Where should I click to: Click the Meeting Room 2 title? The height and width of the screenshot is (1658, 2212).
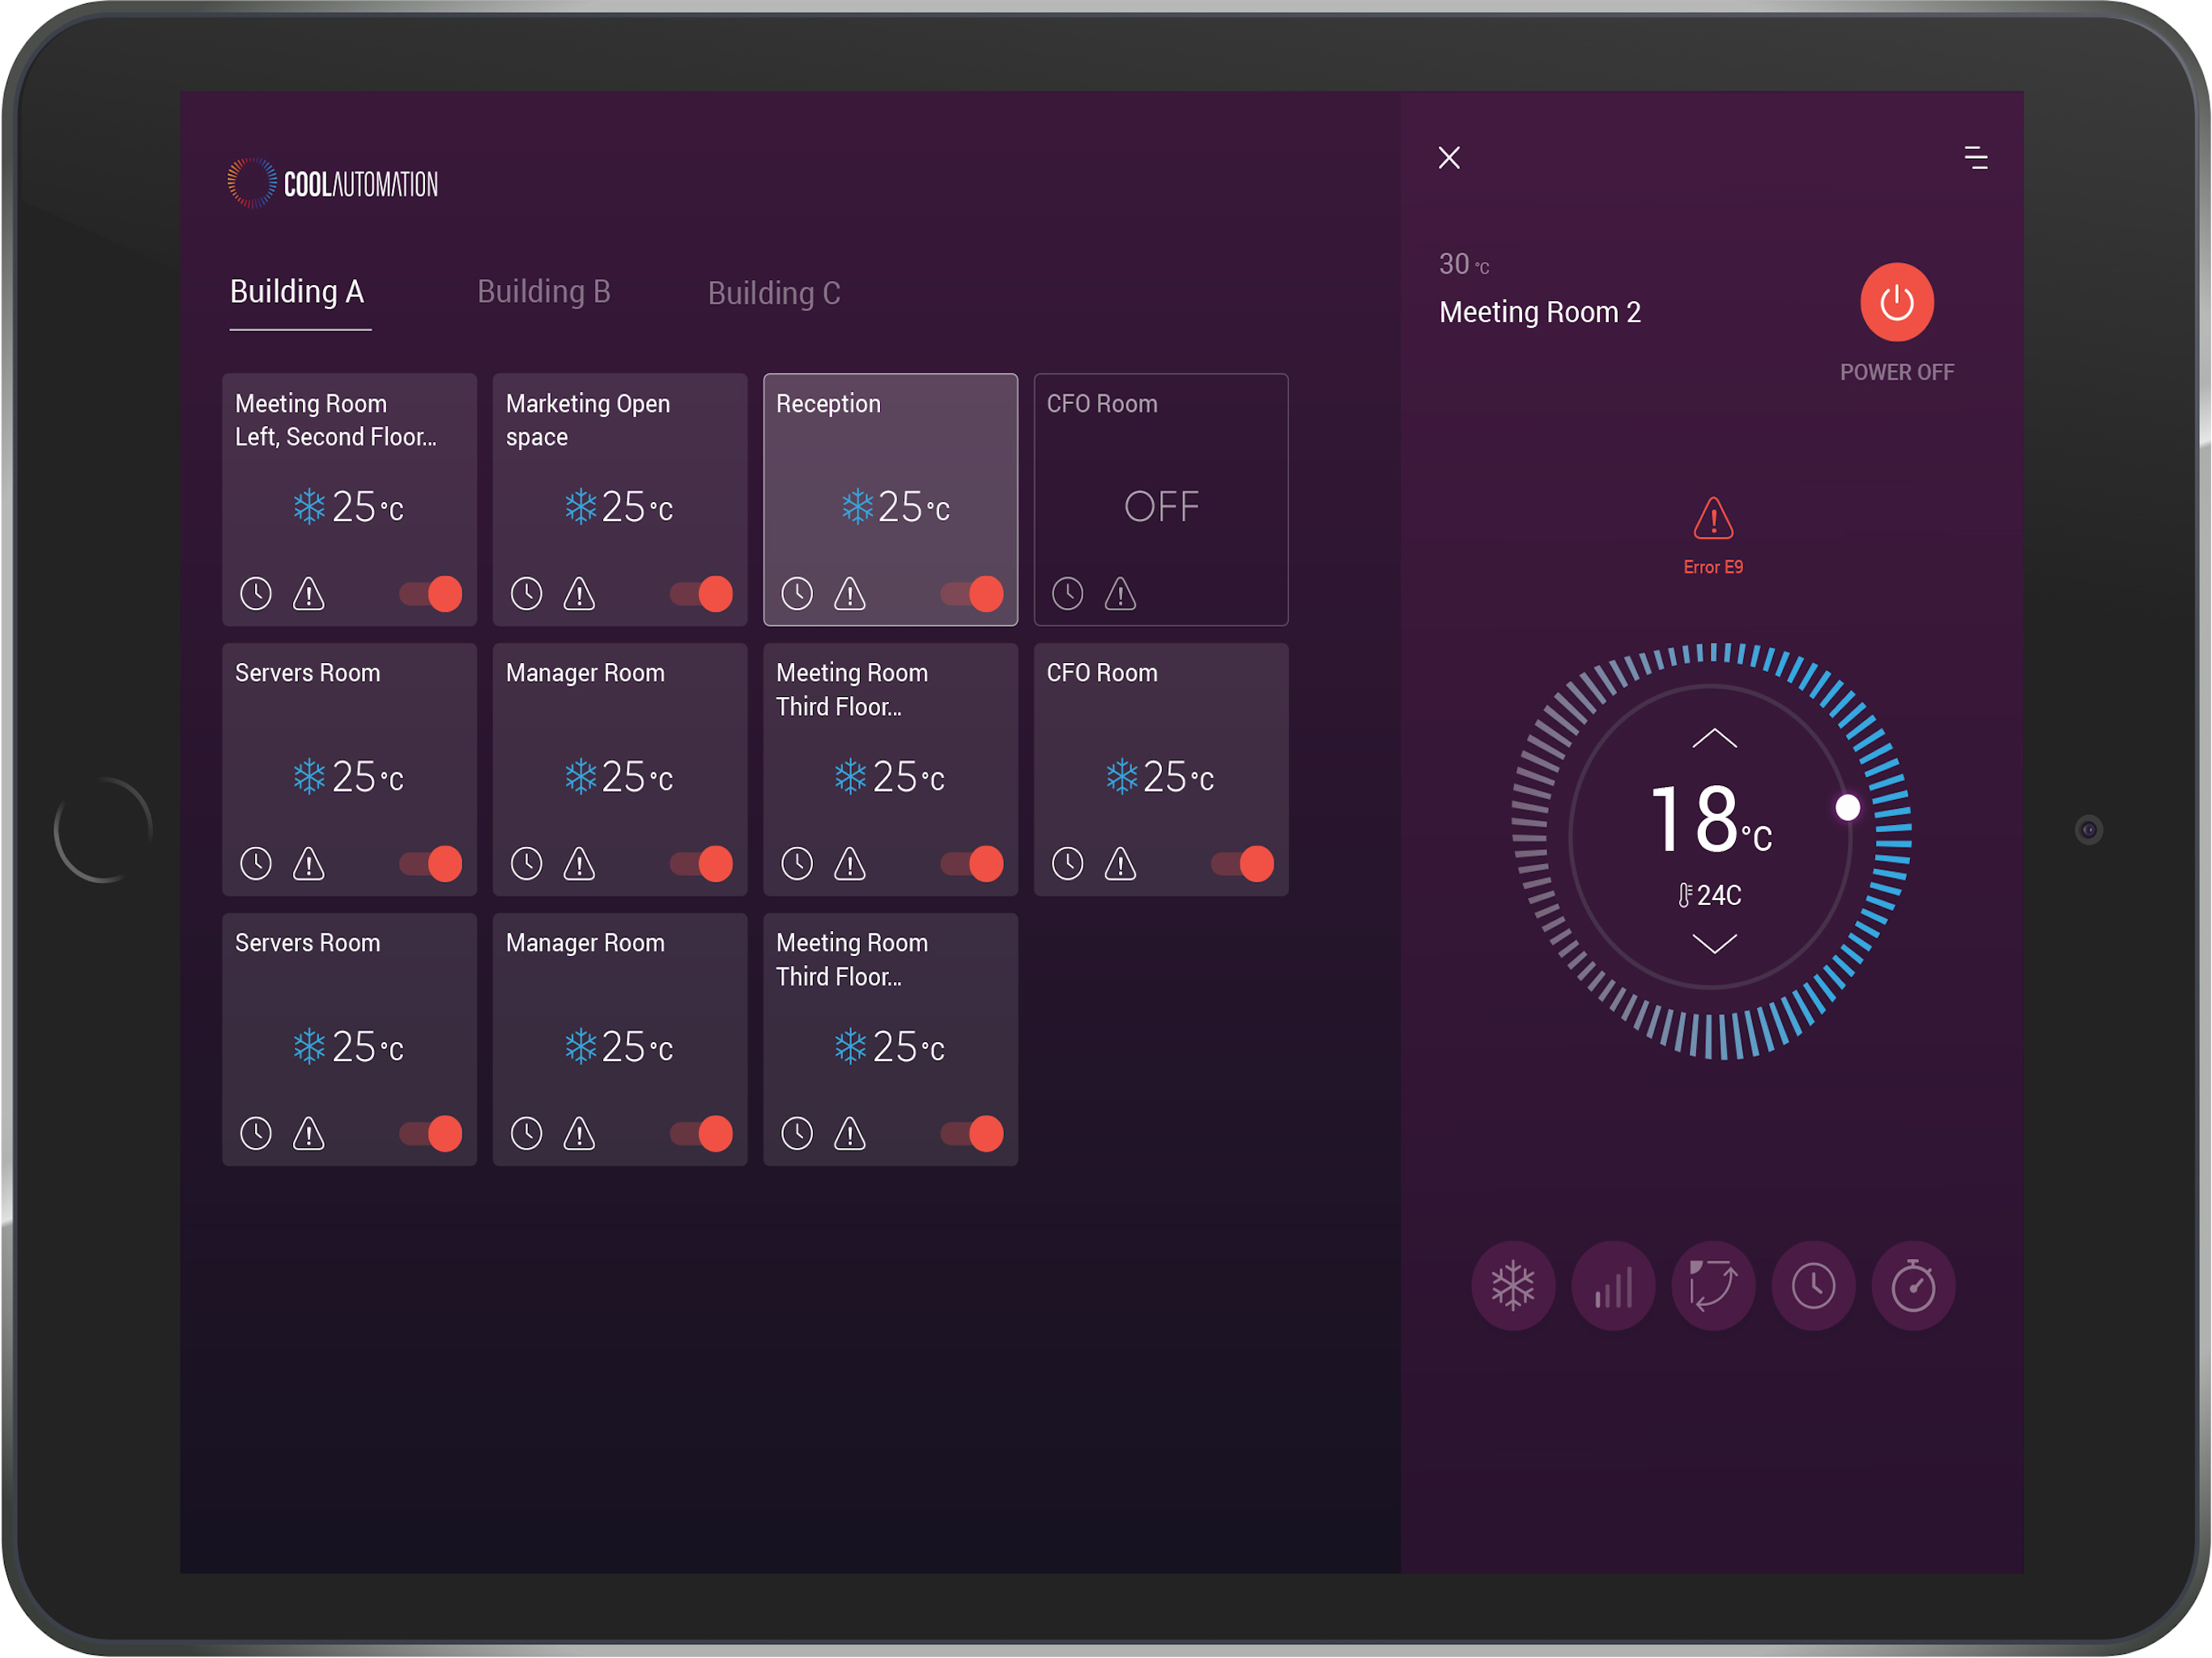point(1540,312)
